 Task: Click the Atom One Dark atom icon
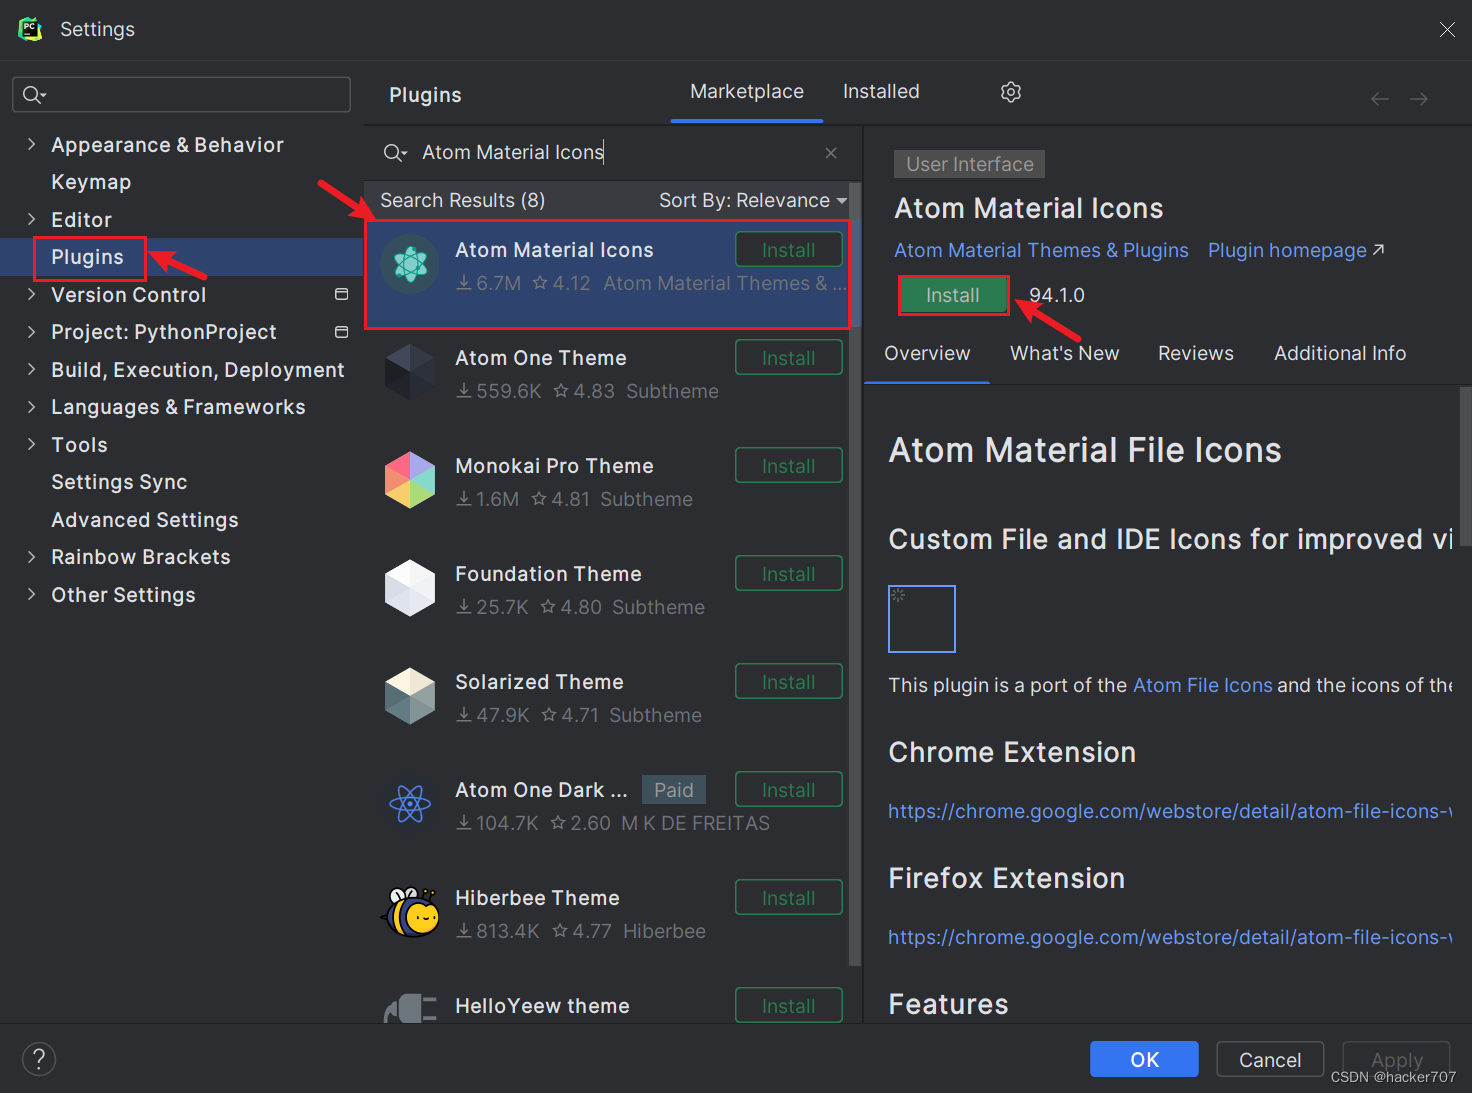click(410, 803)
